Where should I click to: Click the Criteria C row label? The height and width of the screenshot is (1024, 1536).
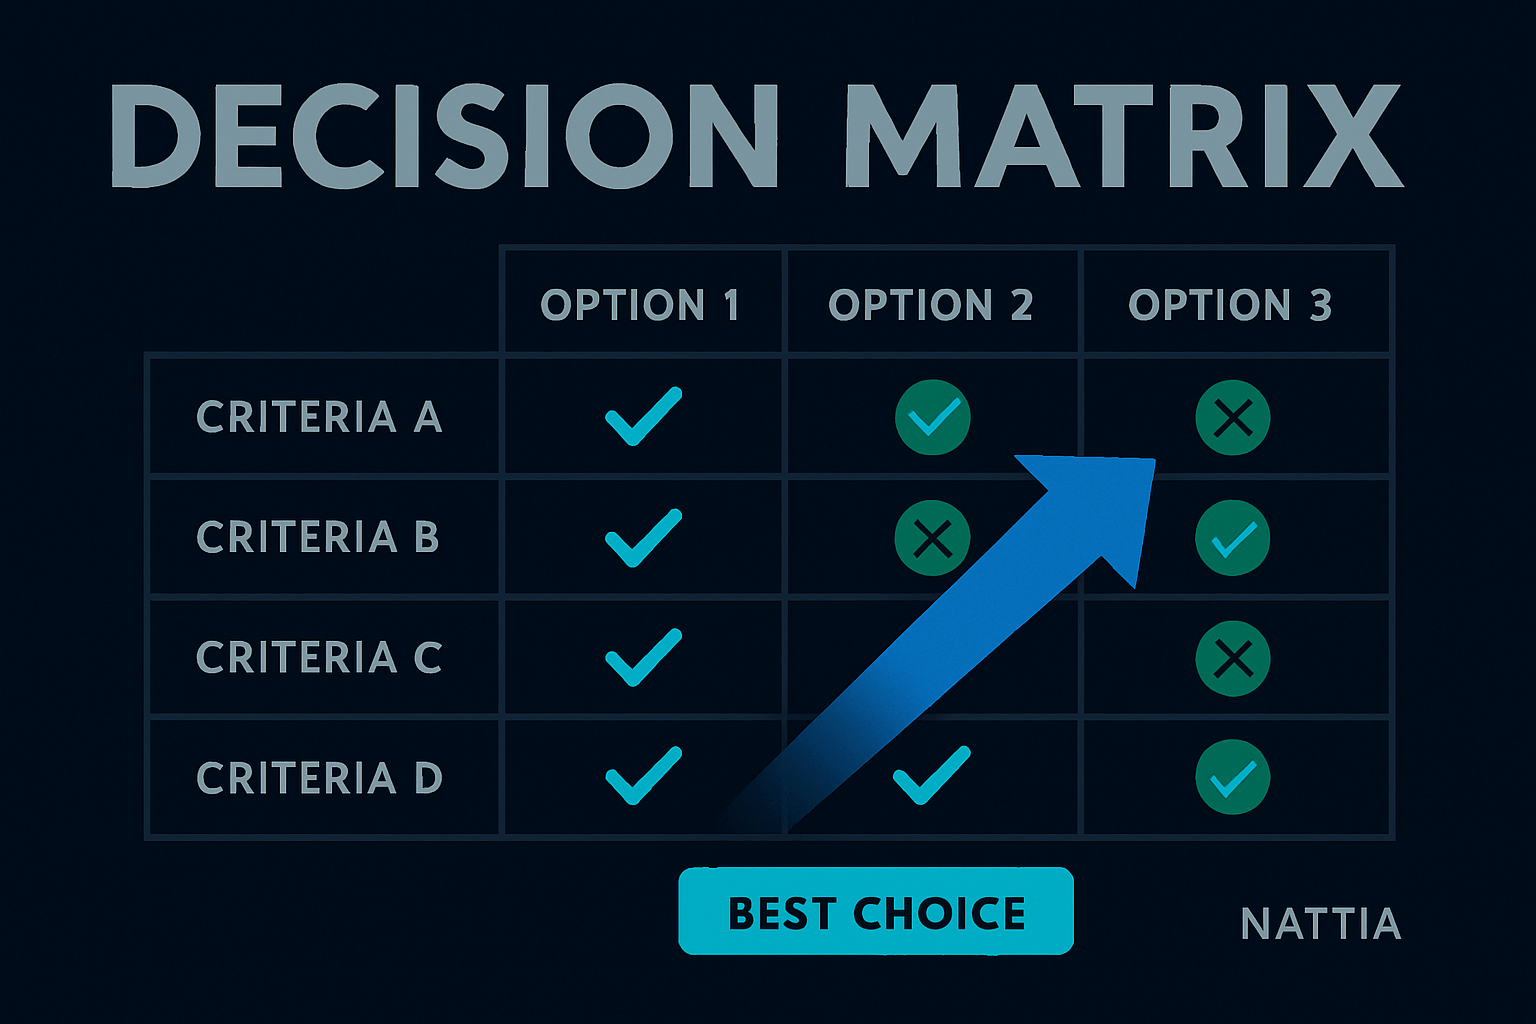pos(319,658)
